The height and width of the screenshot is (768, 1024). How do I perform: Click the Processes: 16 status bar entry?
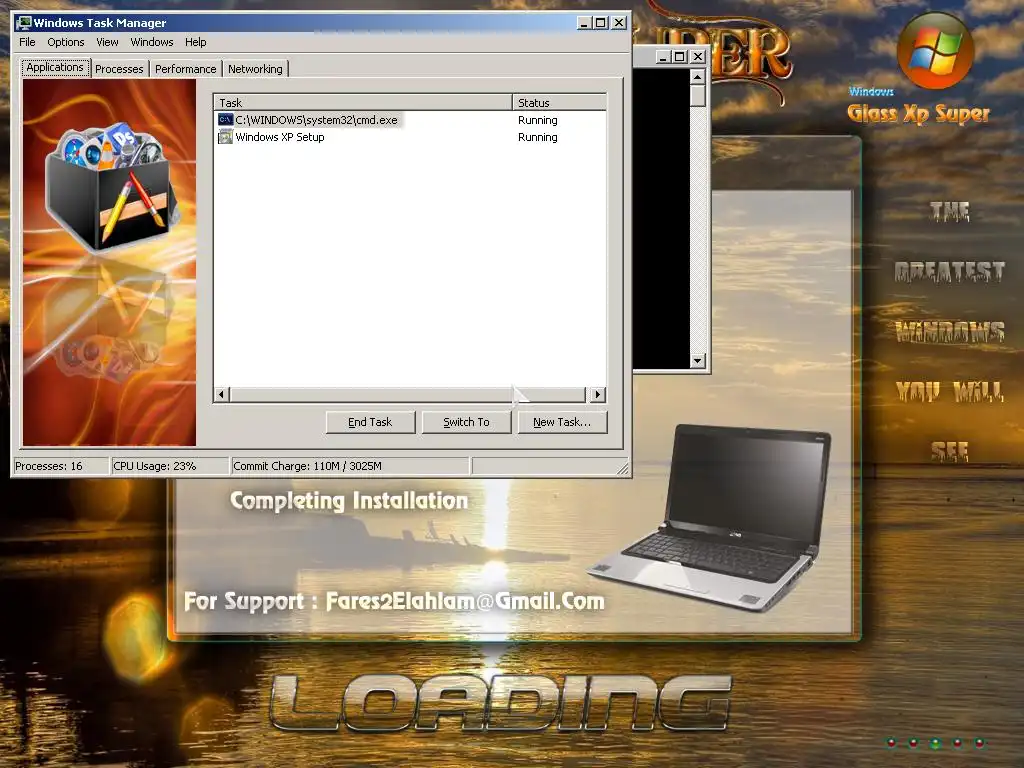point(61,466)
